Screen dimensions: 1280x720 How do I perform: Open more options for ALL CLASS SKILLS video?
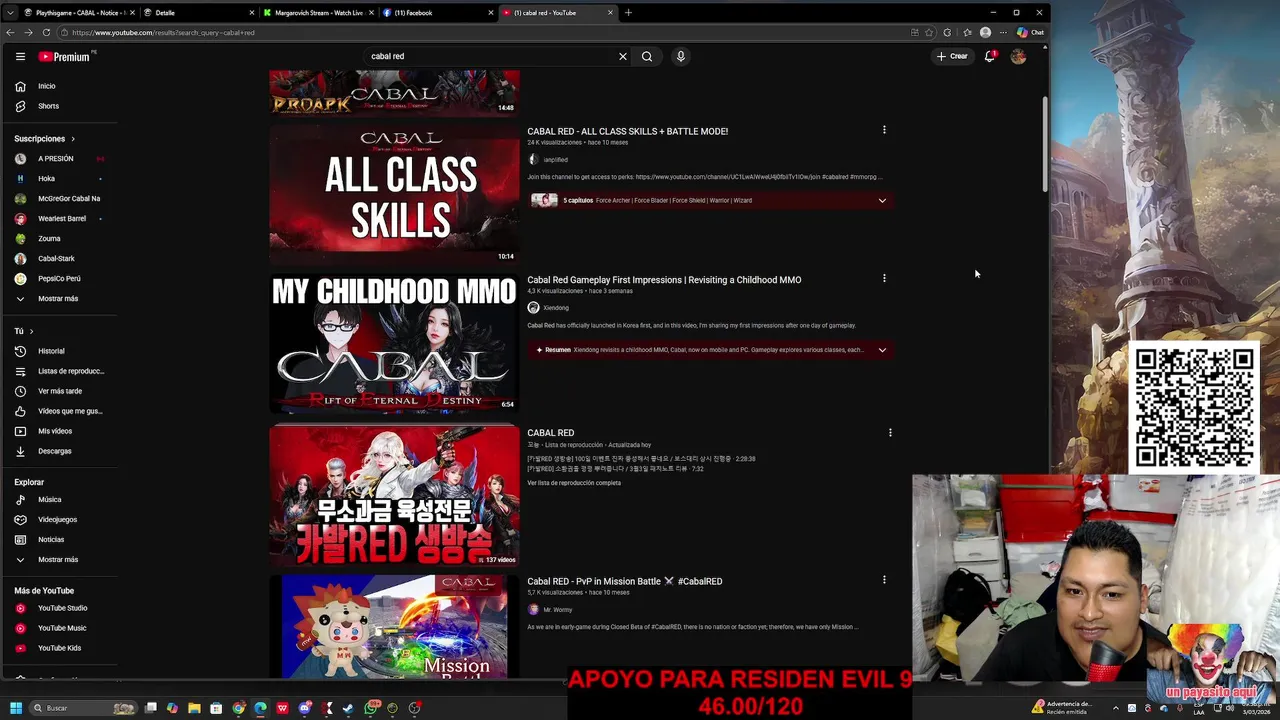884,130
